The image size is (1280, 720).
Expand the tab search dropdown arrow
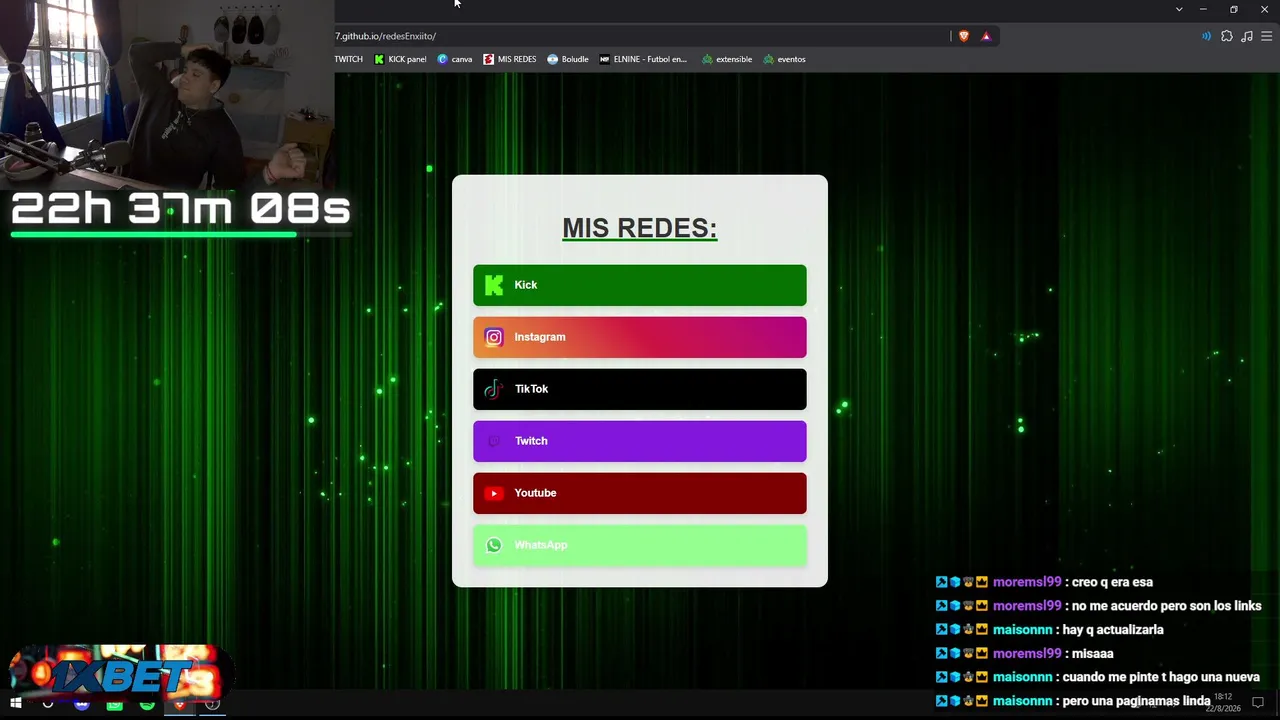pyautogui.click(x=1179, y=9)
